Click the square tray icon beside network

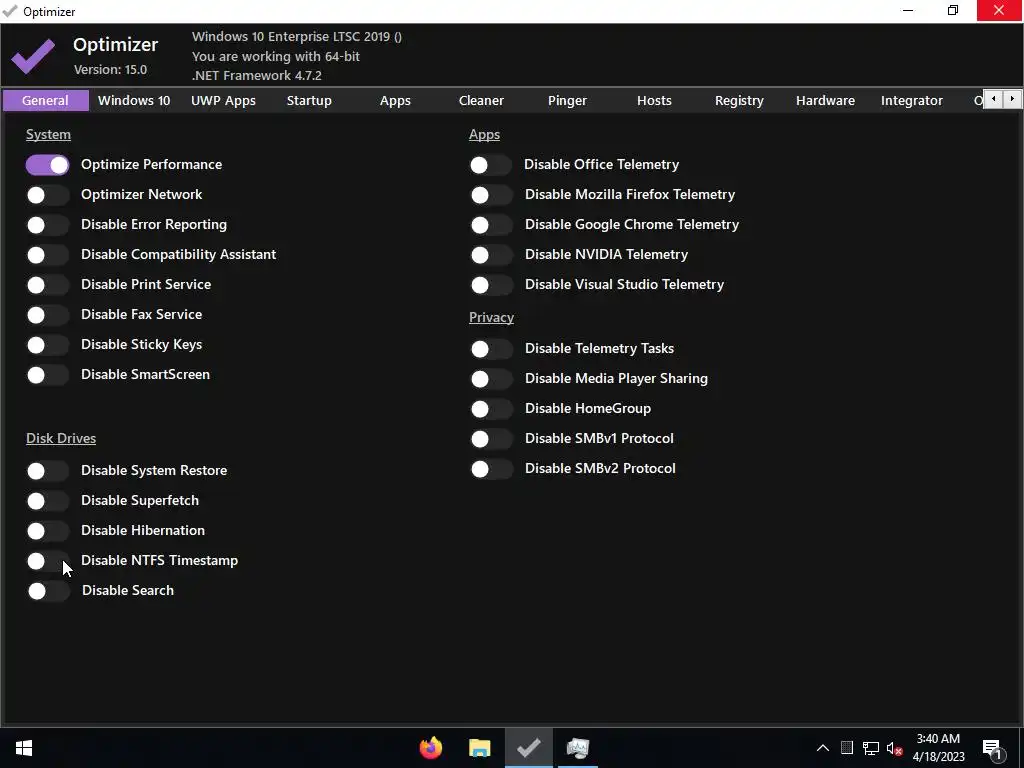click(x=846, y=748)
